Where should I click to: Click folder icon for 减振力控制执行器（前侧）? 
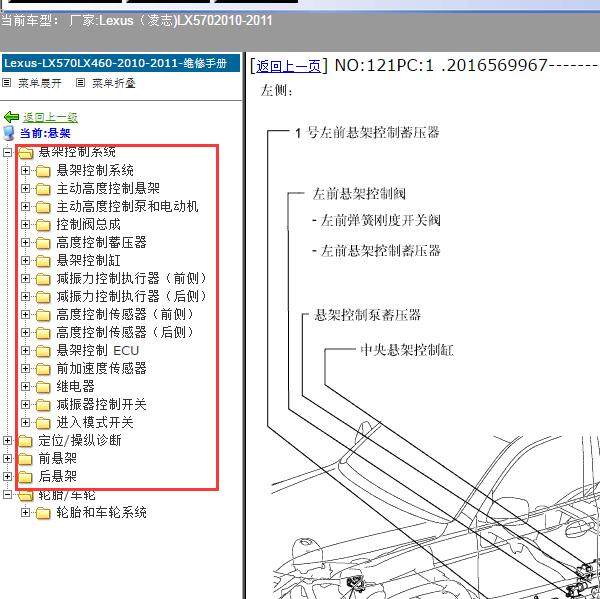coord(43,279)
